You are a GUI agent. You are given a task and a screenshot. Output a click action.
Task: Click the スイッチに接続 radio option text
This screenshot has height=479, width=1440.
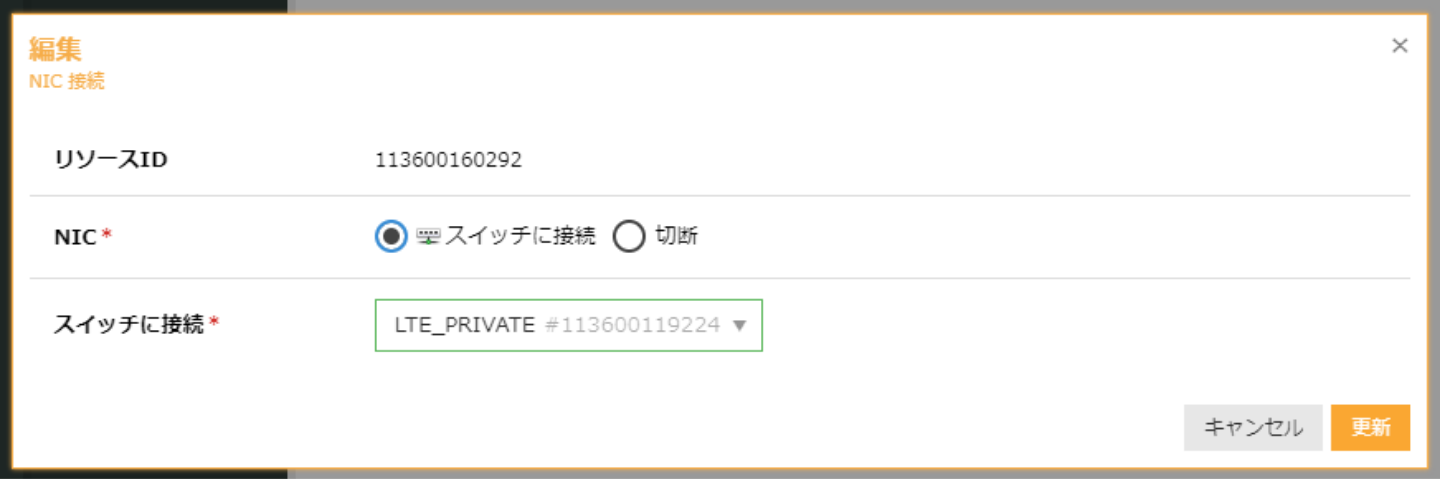[520, 237]
